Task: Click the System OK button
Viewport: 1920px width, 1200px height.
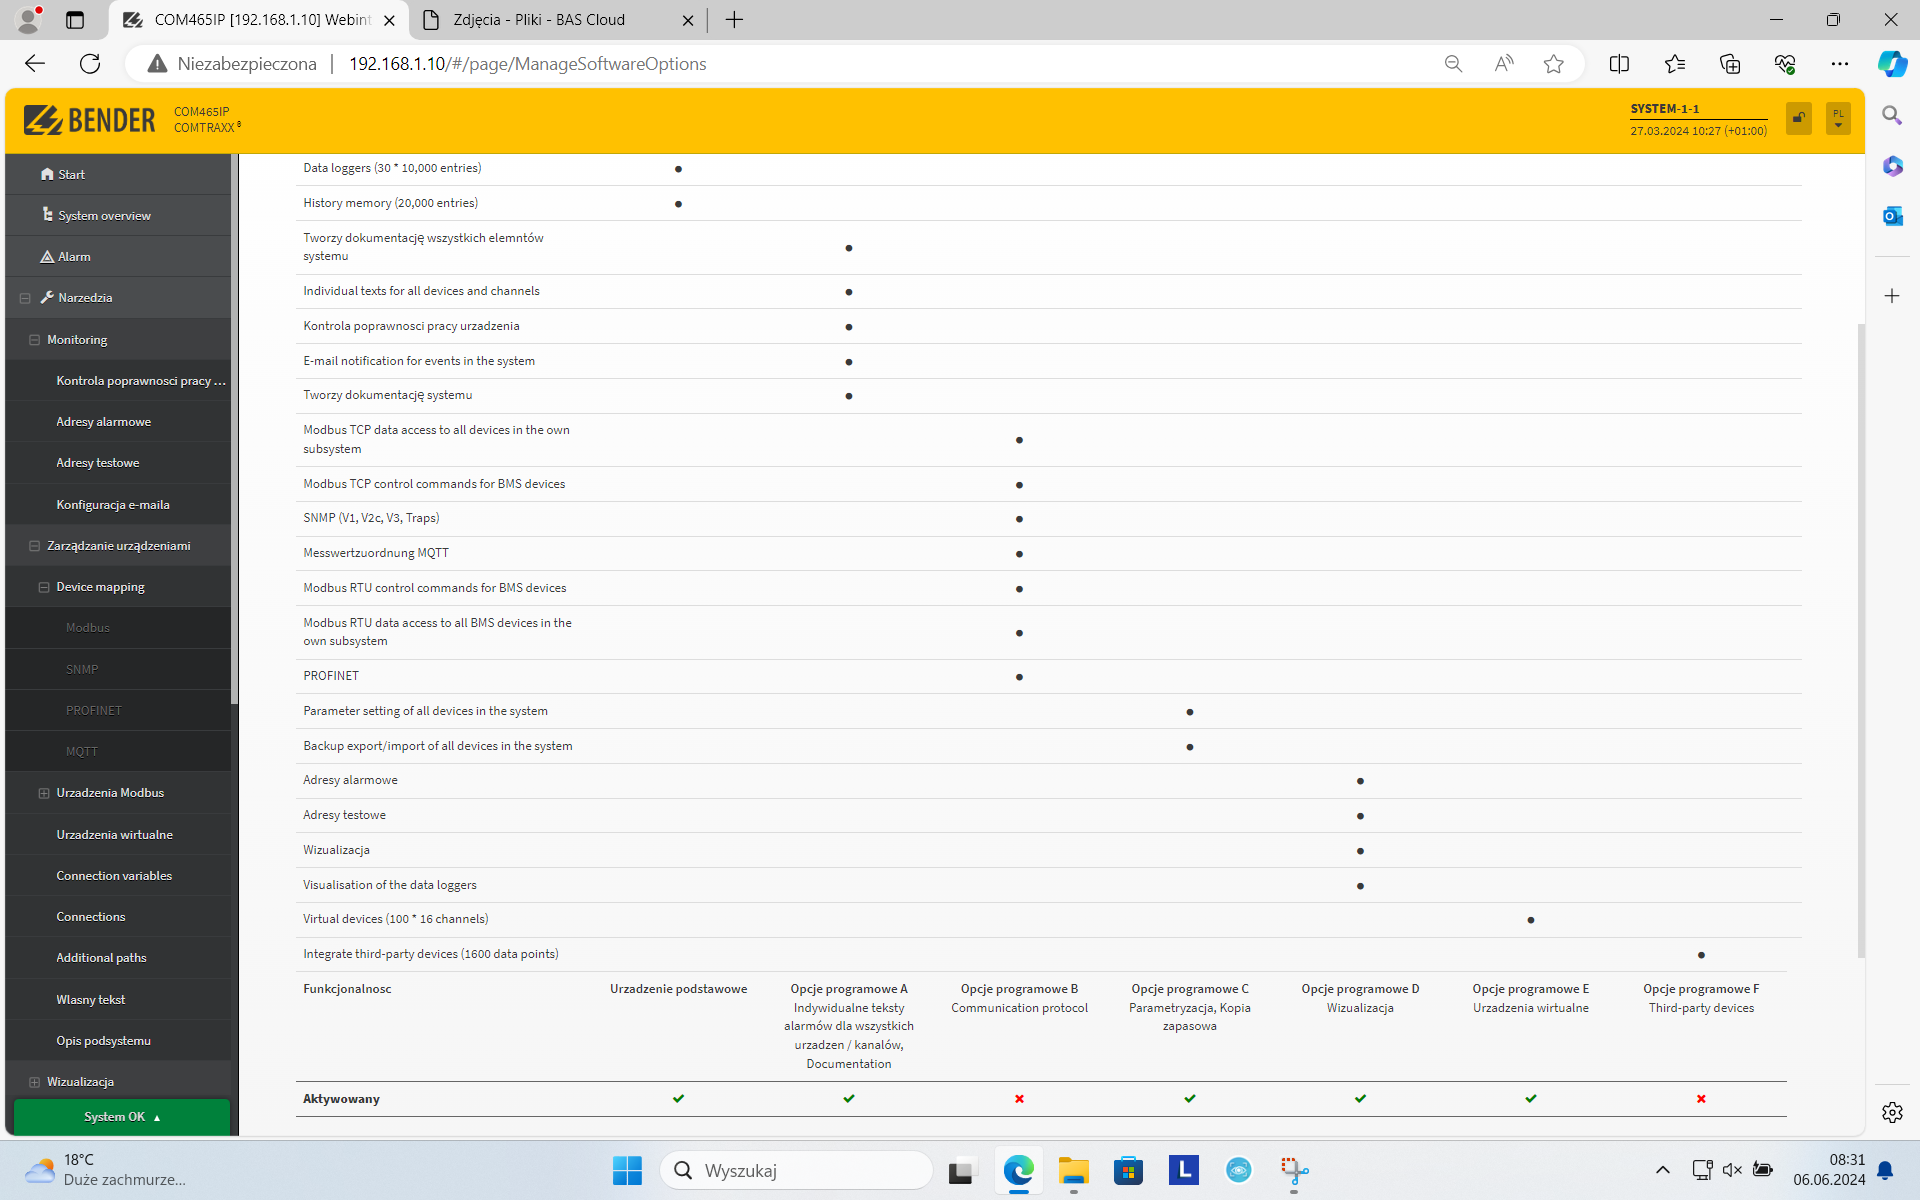Action: click(119, 1116)
